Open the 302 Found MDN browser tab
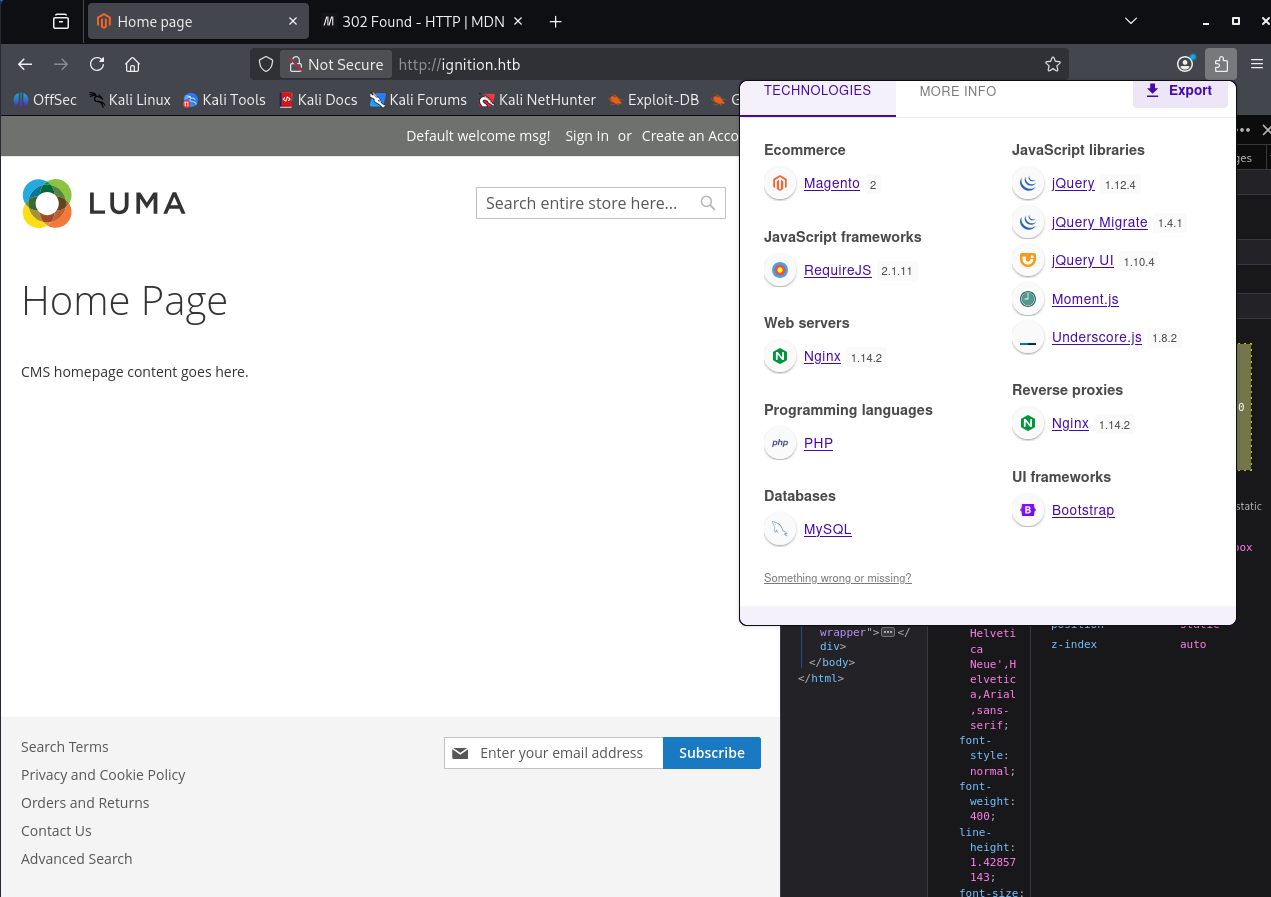This screenshot has width=1271, height=897. pos(420,21)
